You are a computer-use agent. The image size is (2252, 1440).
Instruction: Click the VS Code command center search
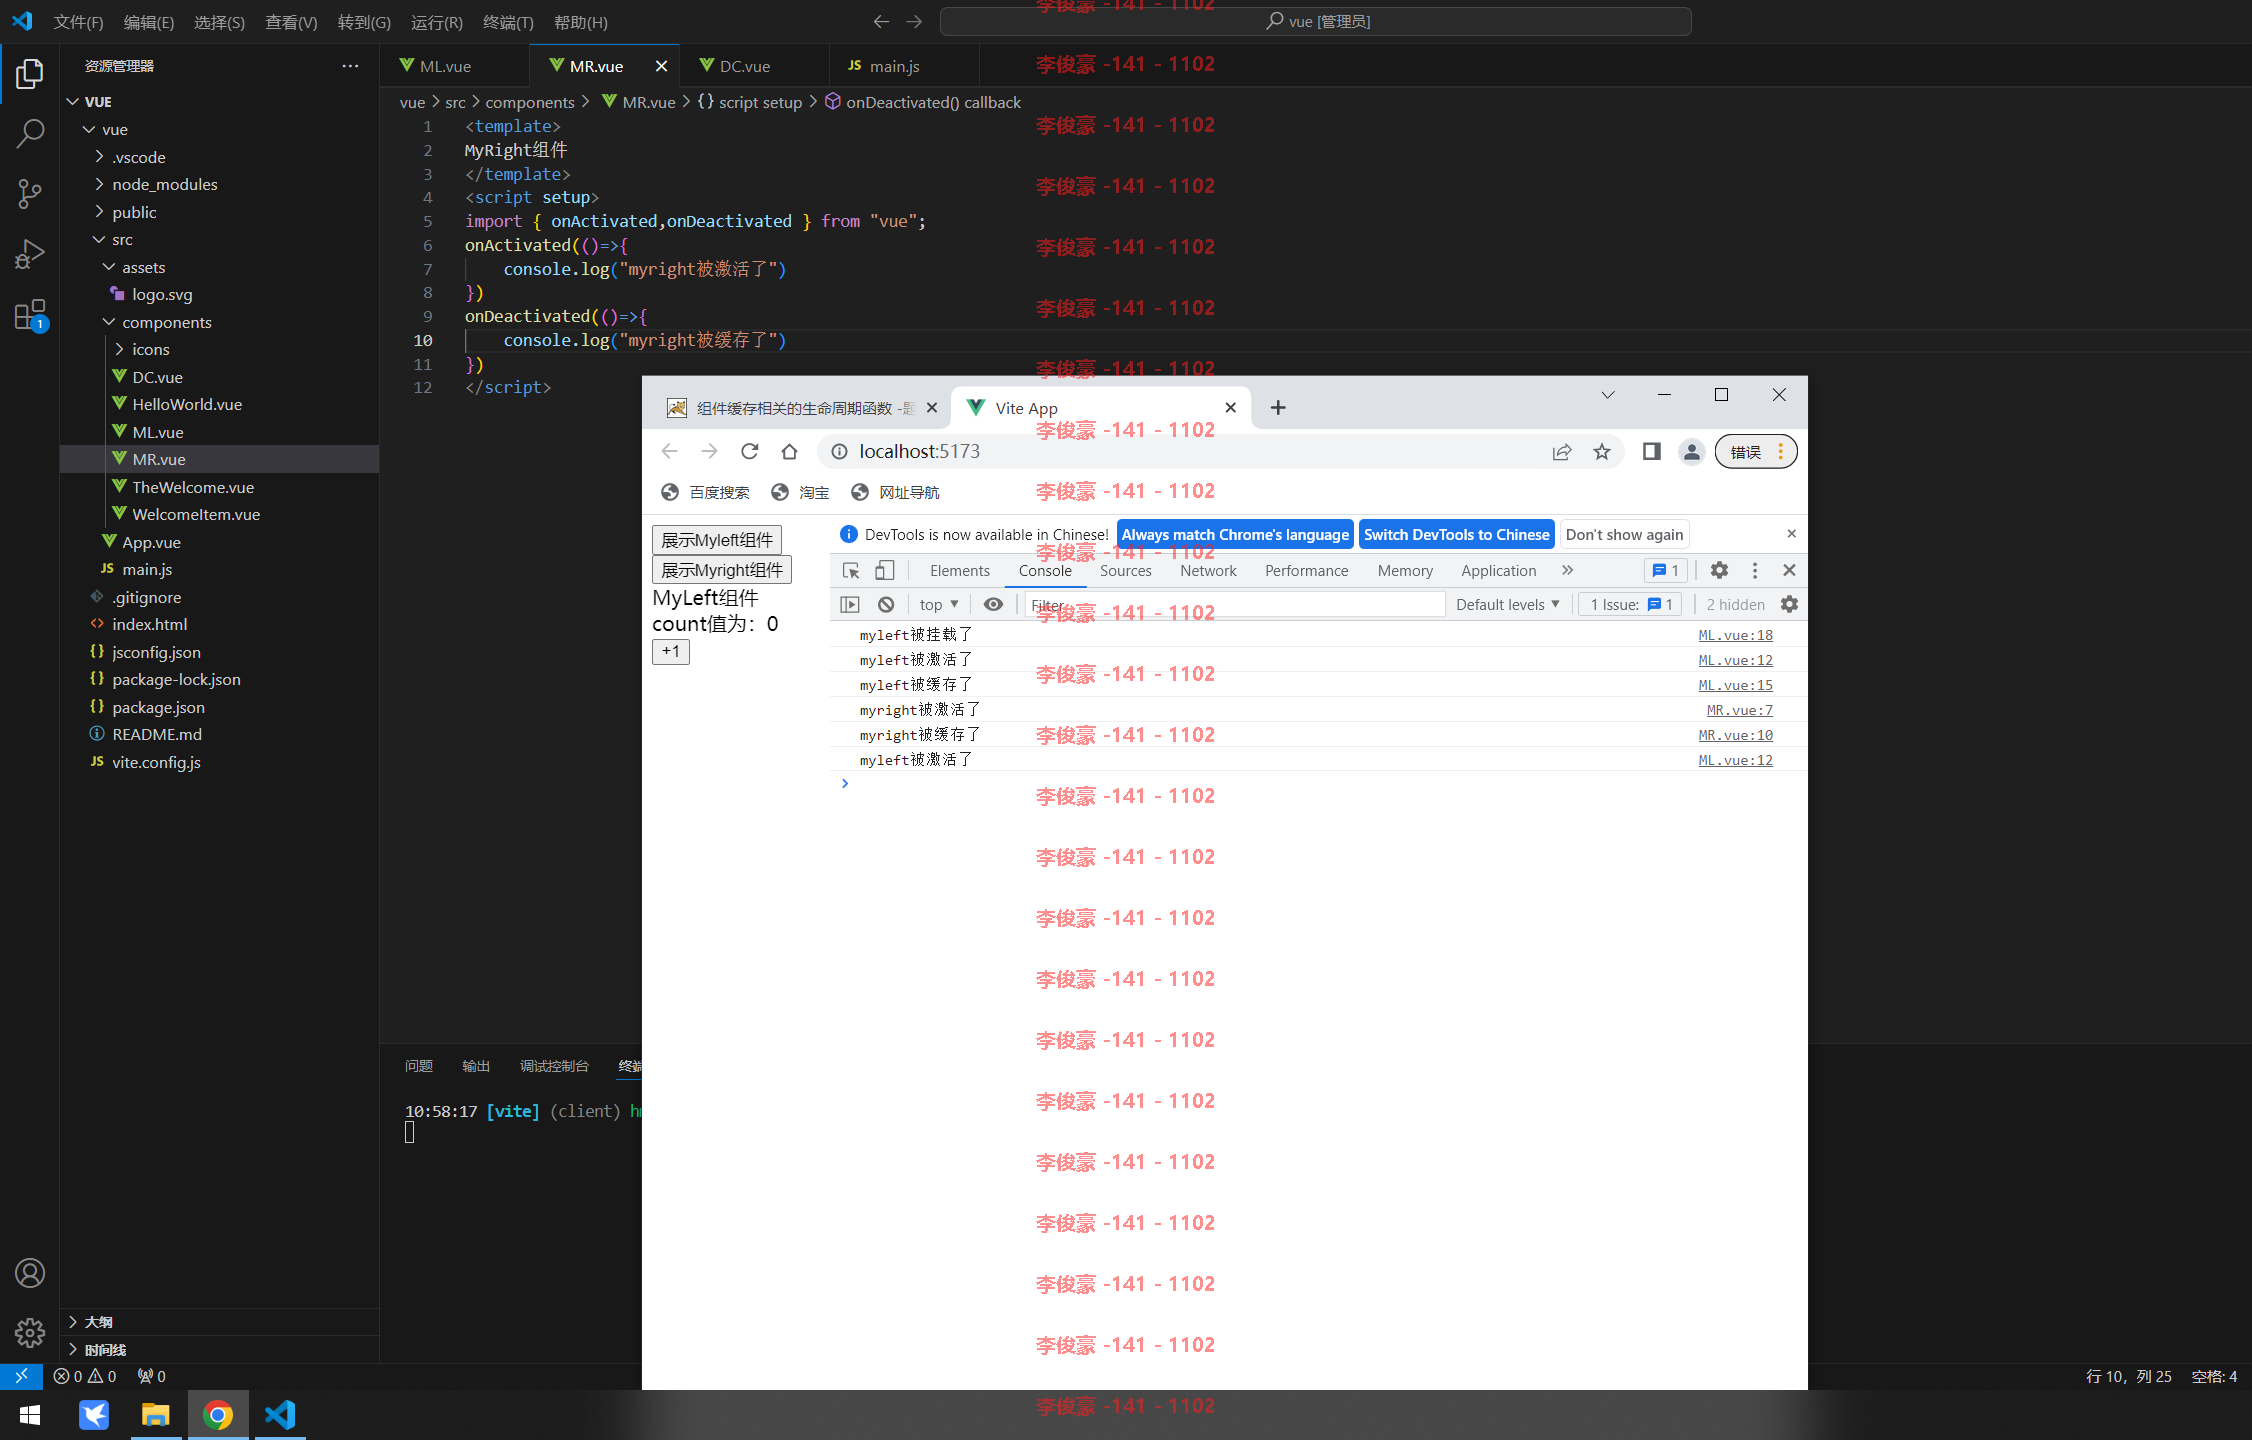[x=1316, y=21]
